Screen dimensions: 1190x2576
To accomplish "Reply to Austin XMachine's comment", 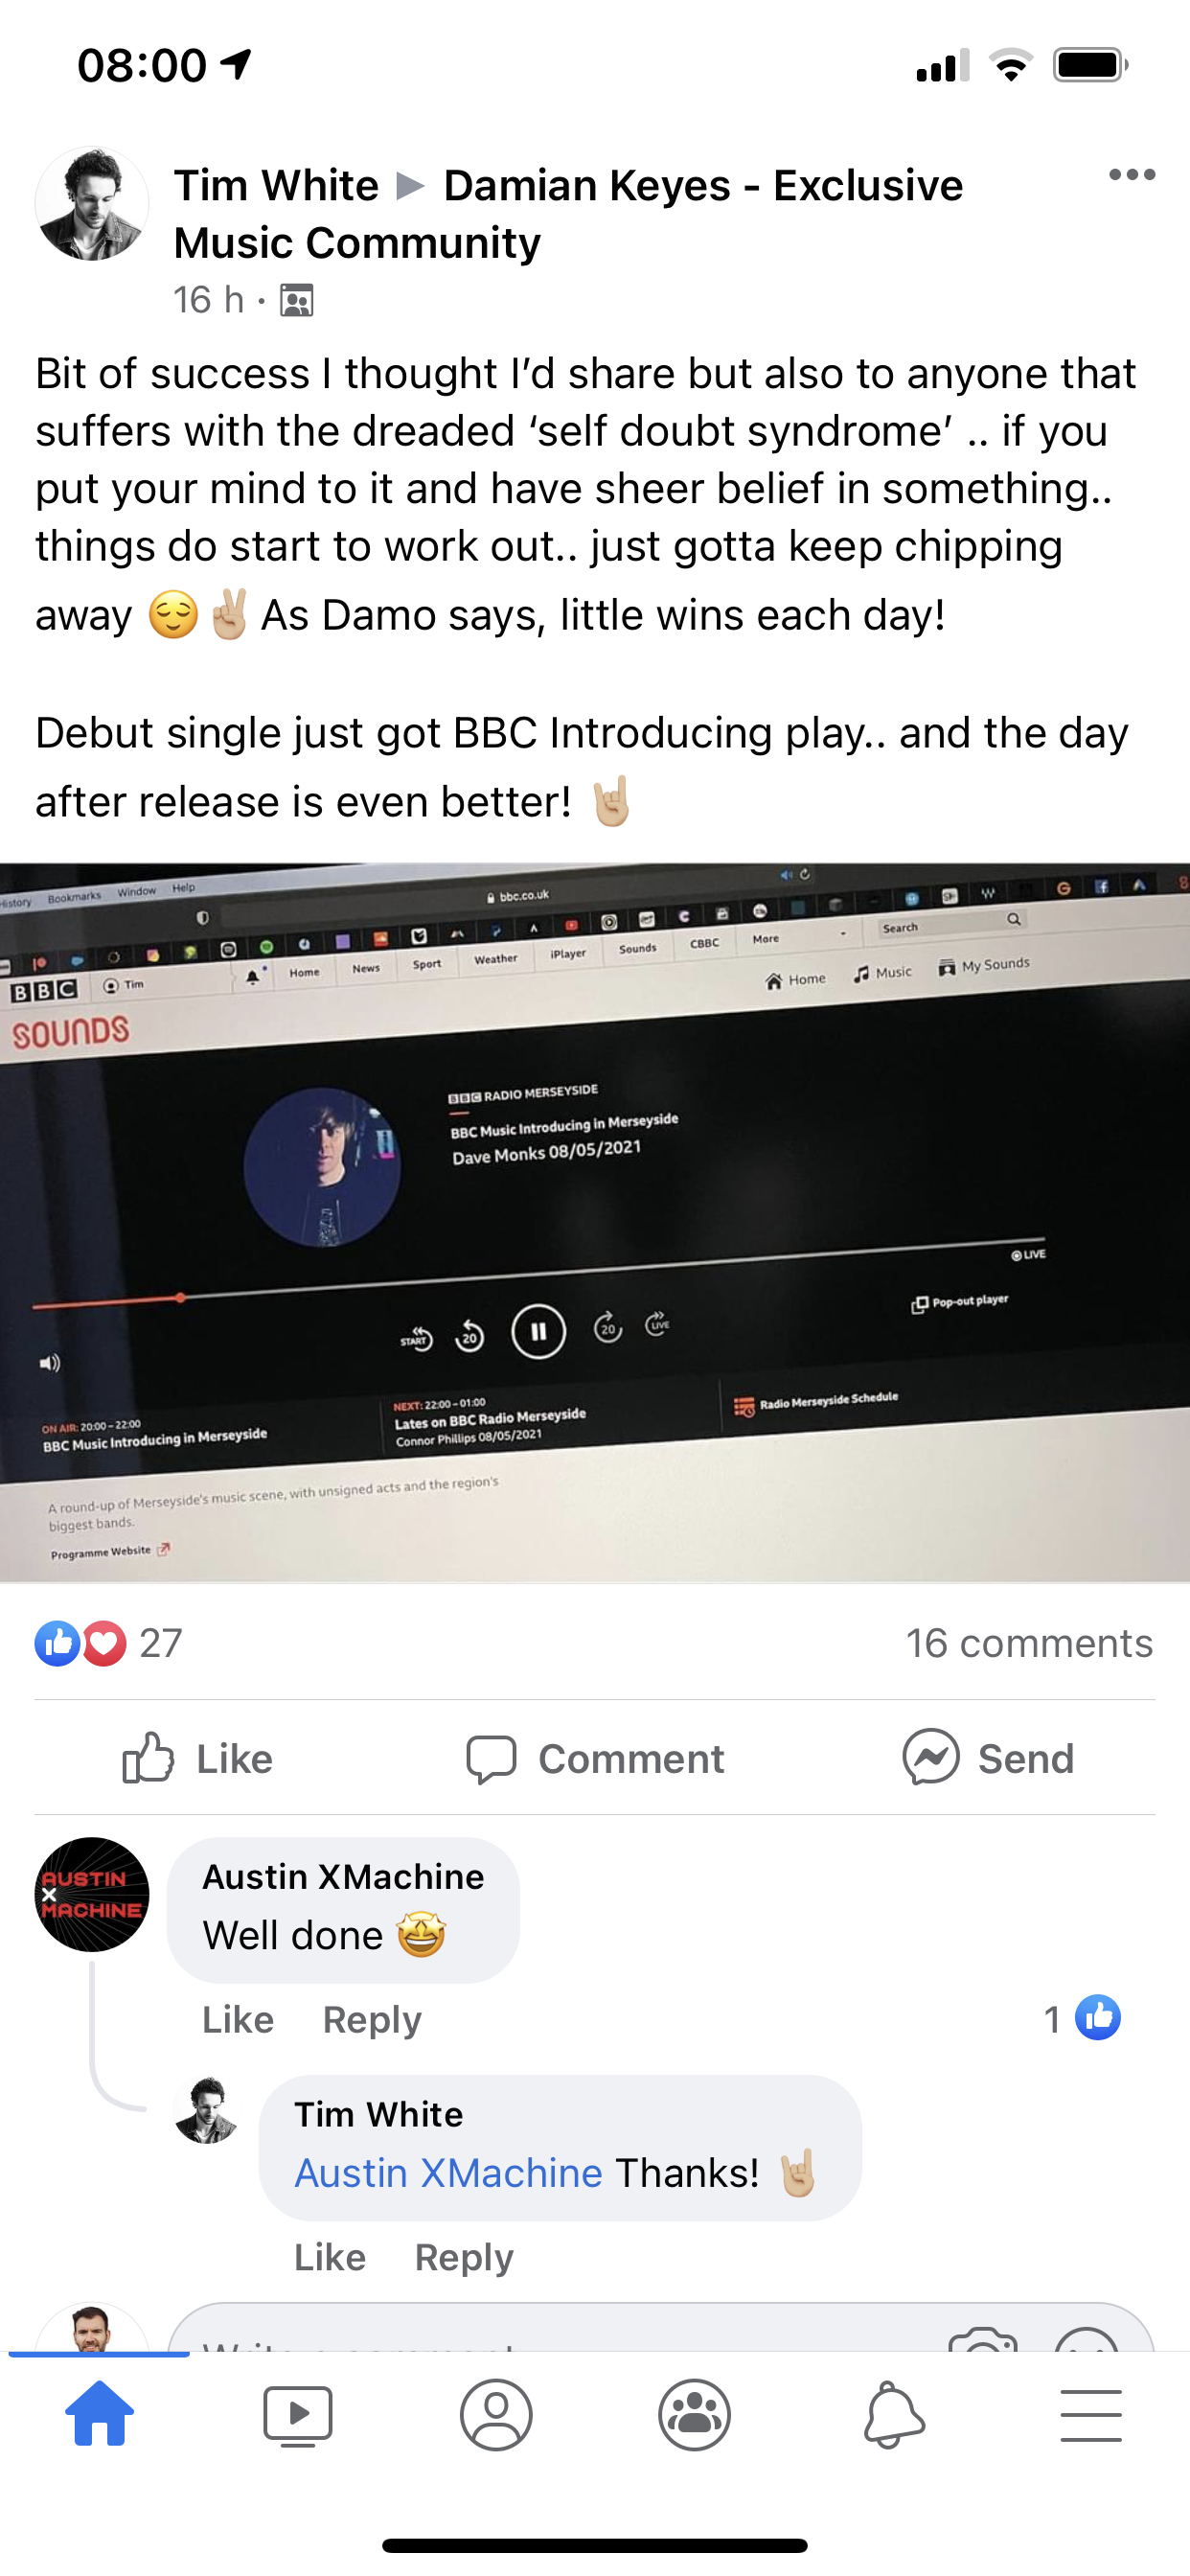I will tap(372, 2019).
